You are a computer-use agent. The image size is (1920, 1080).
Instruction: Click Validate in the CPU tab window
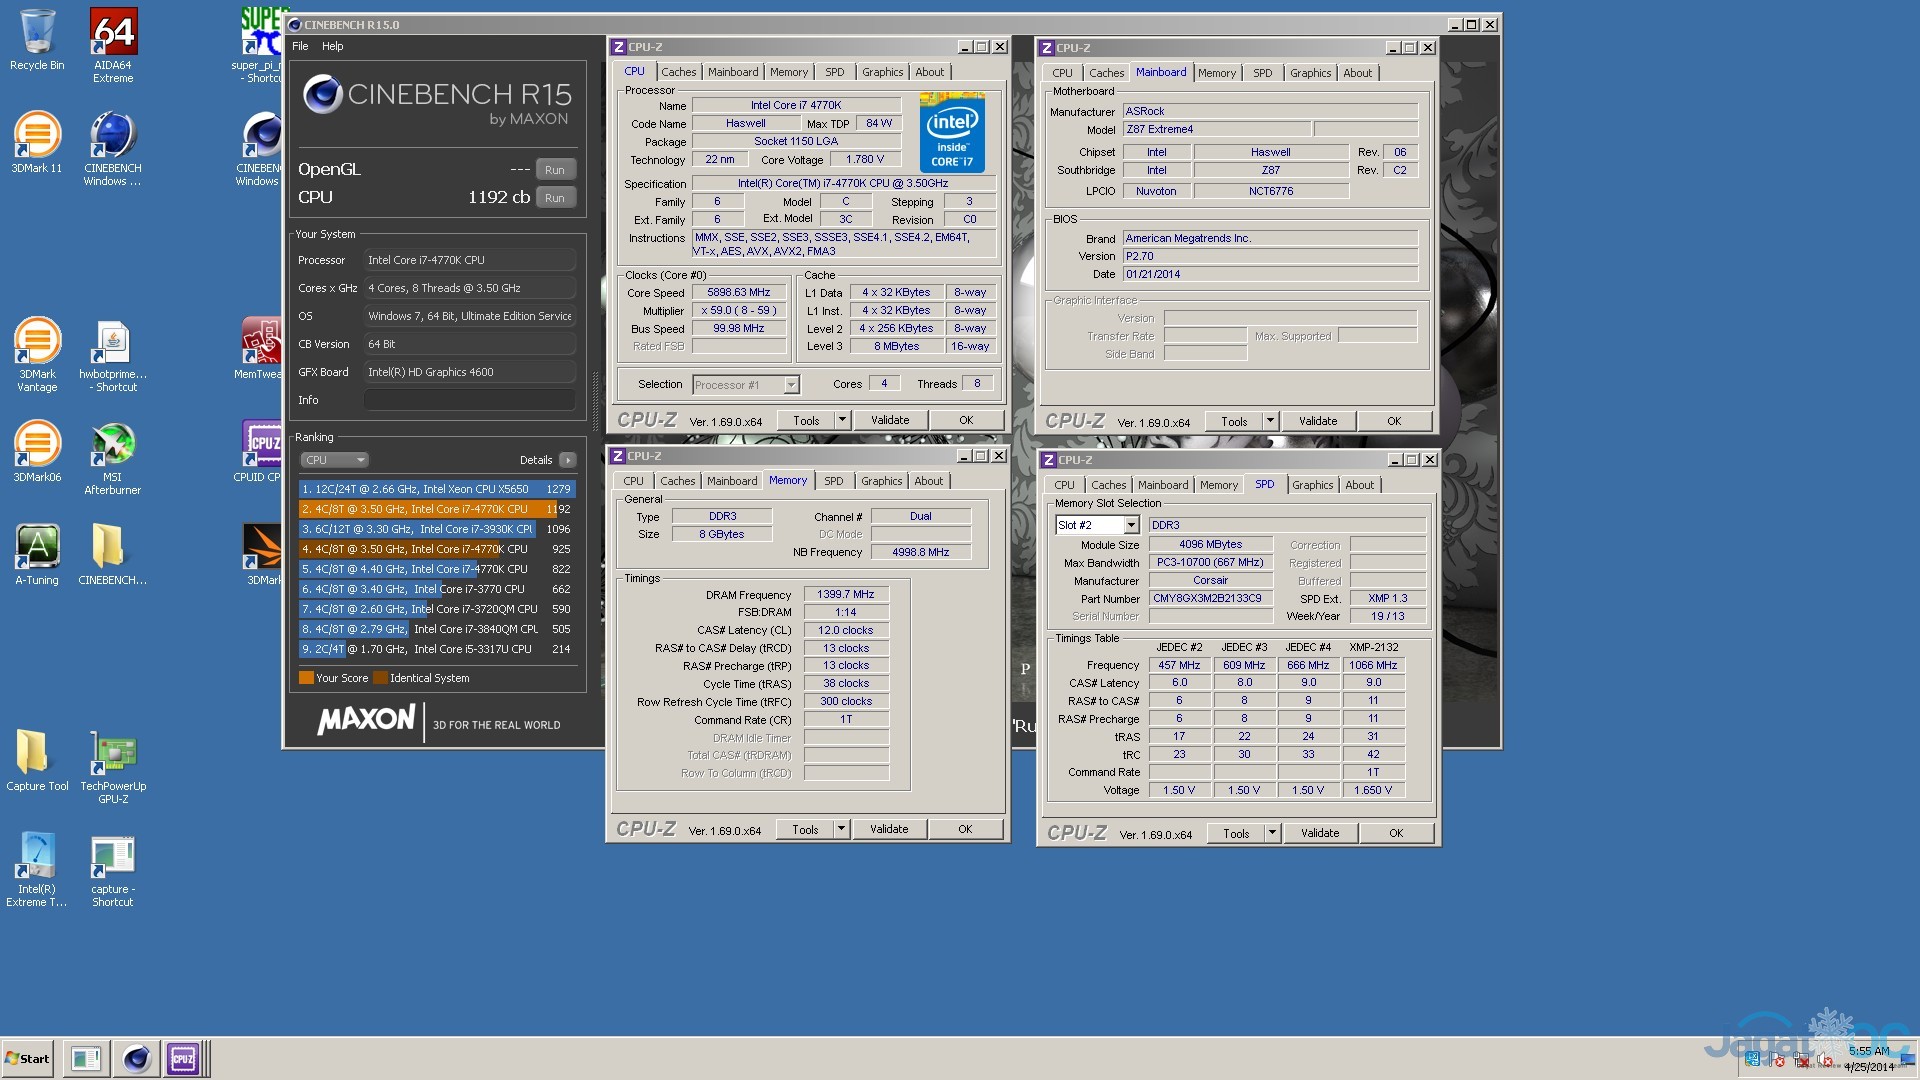(890, 420)
